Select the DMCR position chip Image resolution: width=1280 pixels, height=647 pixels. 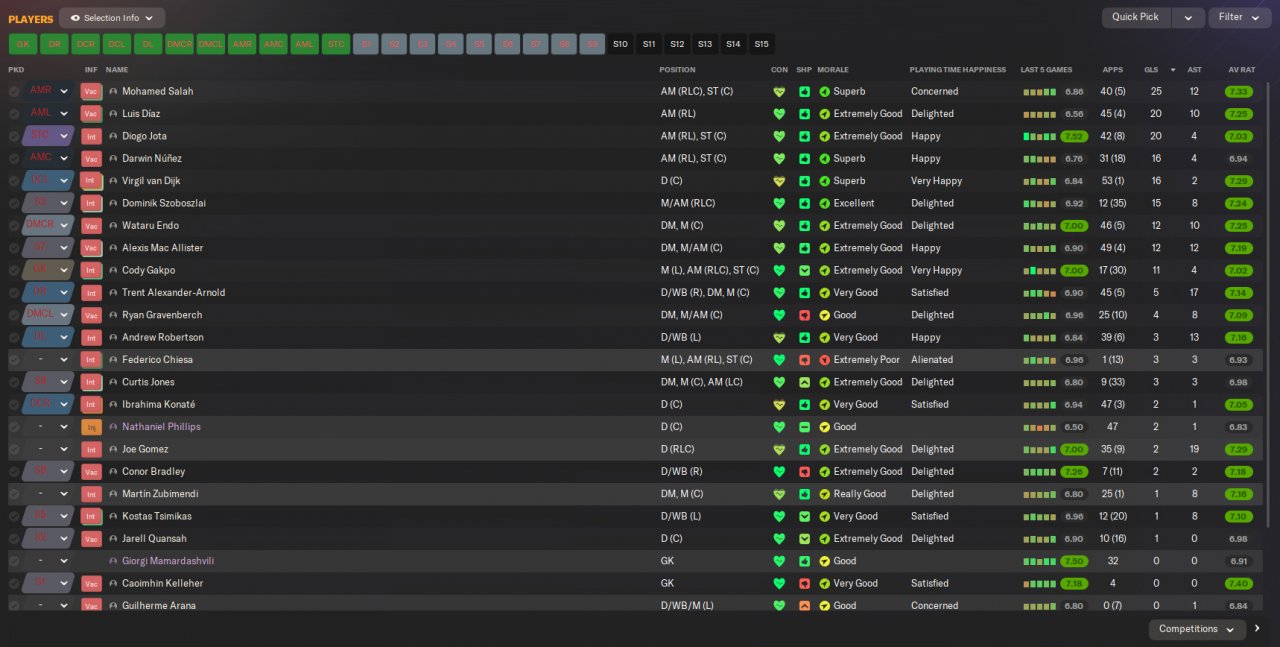click(180, 44)
